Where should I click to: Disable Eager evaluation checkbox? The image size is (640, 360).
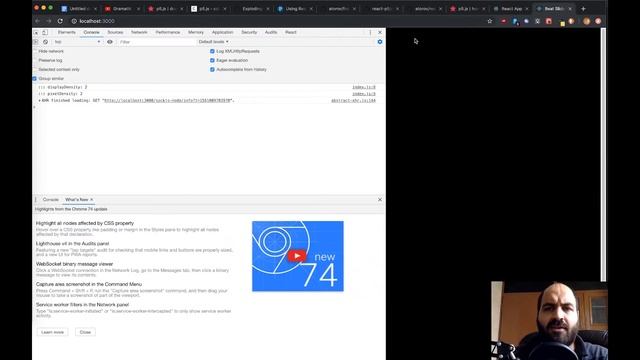[x=212, y=60]
